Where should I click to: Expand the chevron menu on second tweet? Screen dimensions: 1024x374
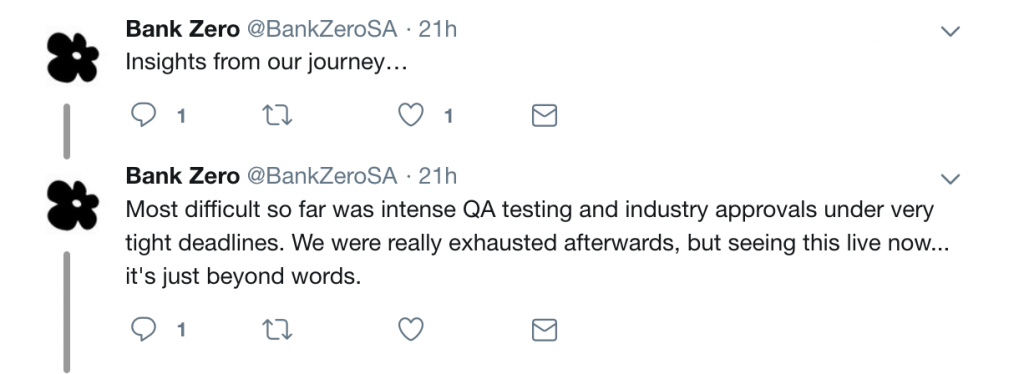pyautogui.click(x=950, y=178)
